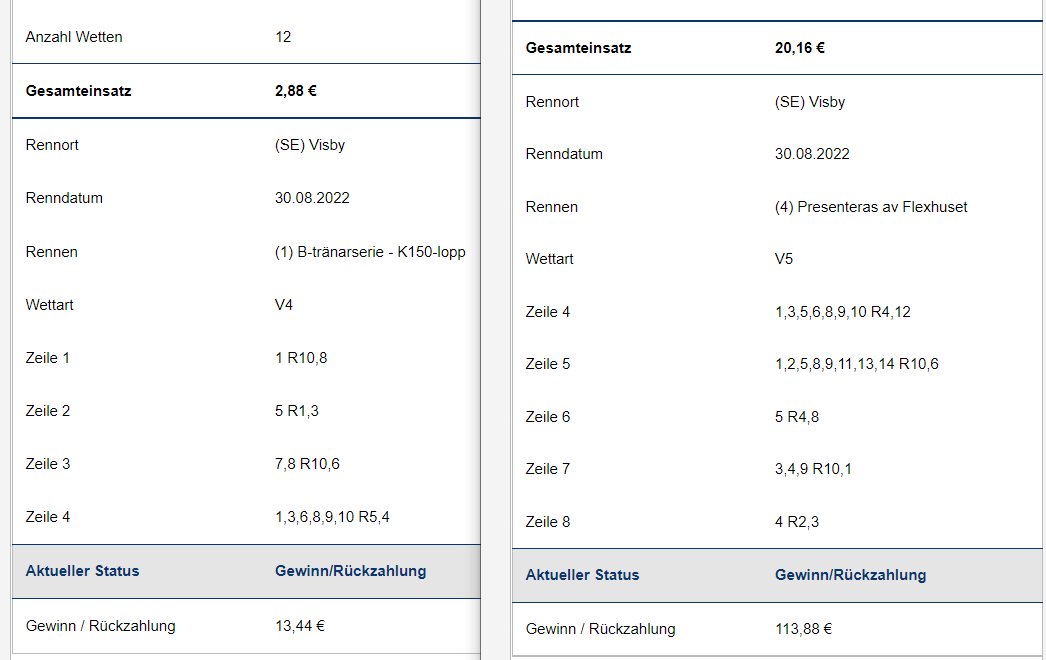Click Zeile 3 value 7,8 R10,6

(307, 464)
